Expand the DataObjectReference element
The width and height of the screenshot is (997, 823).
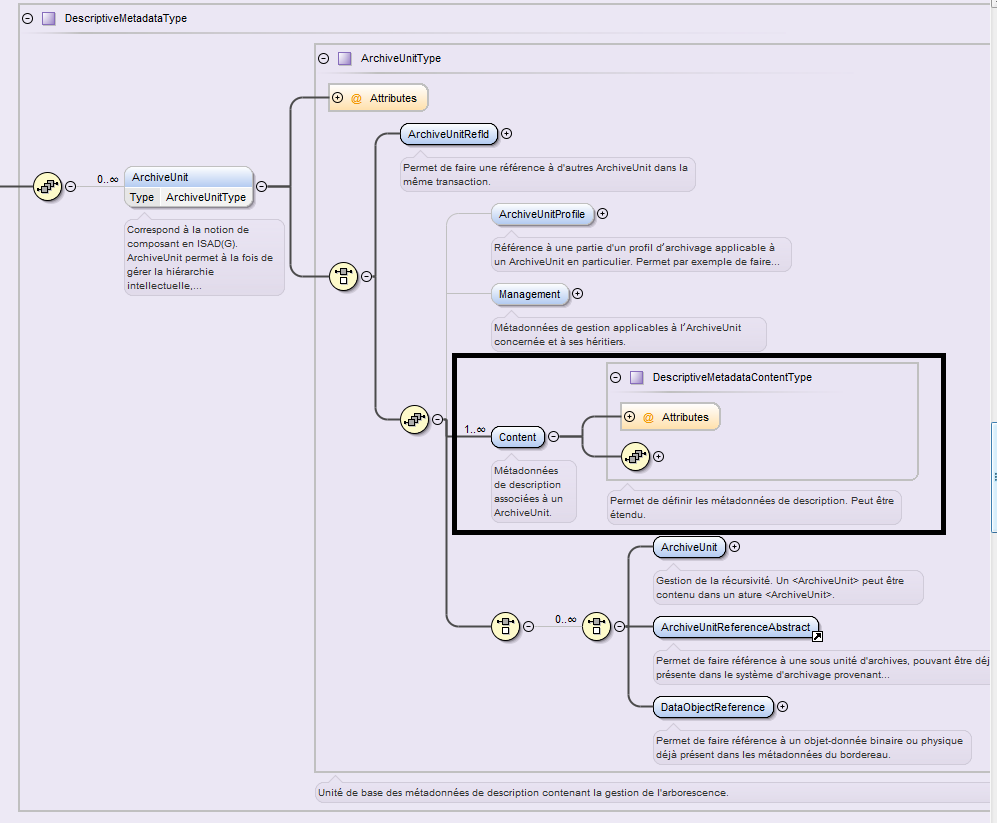point(782,707)
